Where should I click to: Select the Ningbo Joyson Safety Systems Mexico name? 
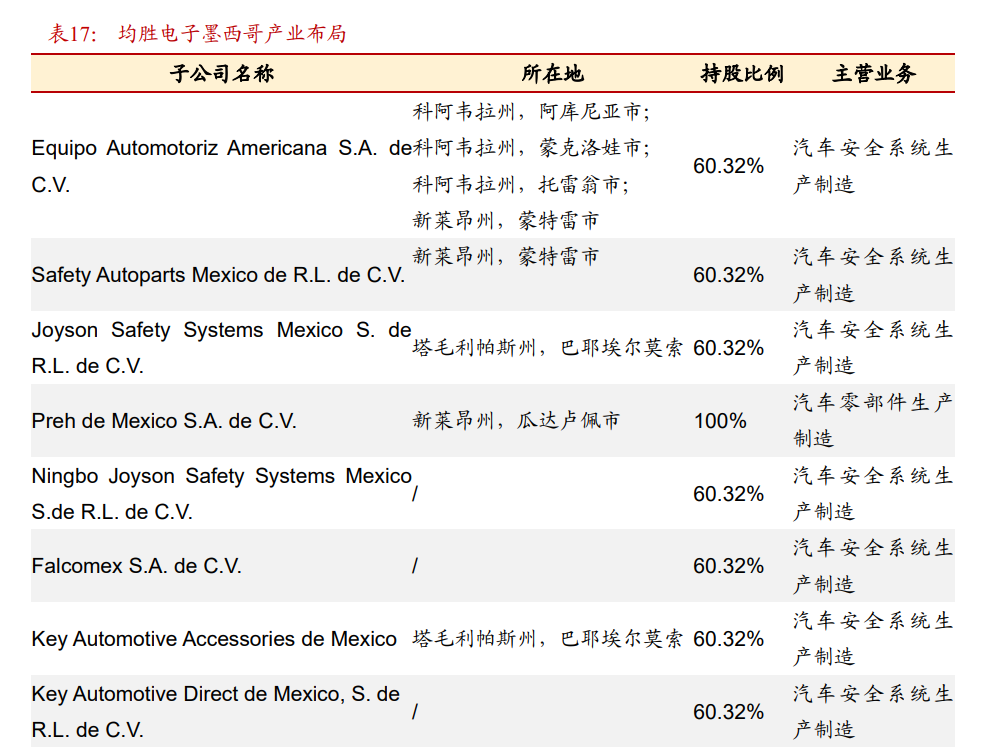(x=220, y=494)
